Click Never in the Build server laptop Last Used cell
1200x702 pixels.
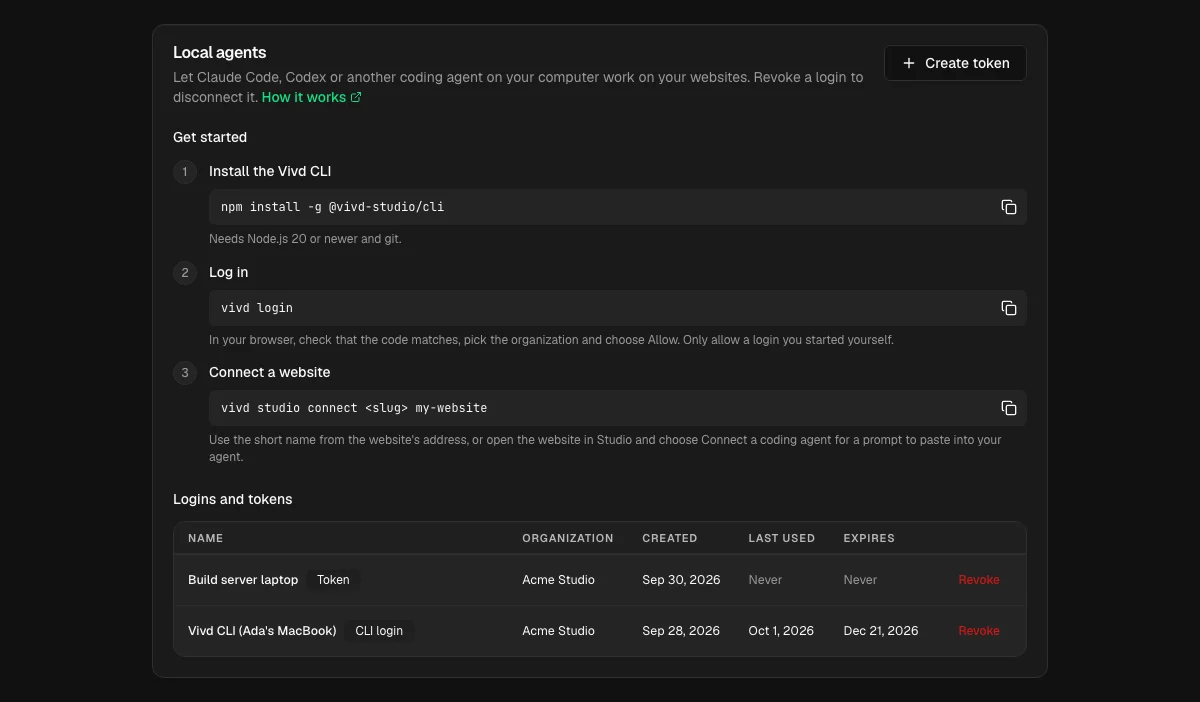point(765,580)
